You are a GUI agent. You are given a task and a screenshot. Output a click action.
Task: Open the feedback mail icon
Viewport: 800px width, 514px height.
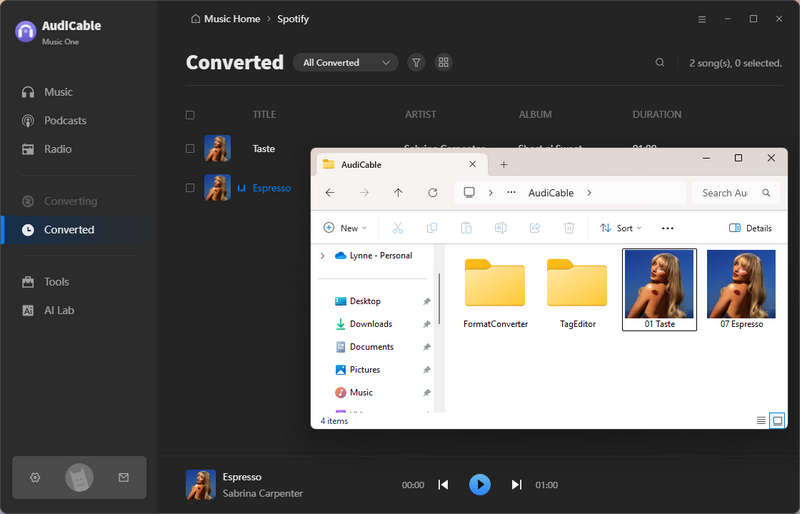(x=123, y=477)
